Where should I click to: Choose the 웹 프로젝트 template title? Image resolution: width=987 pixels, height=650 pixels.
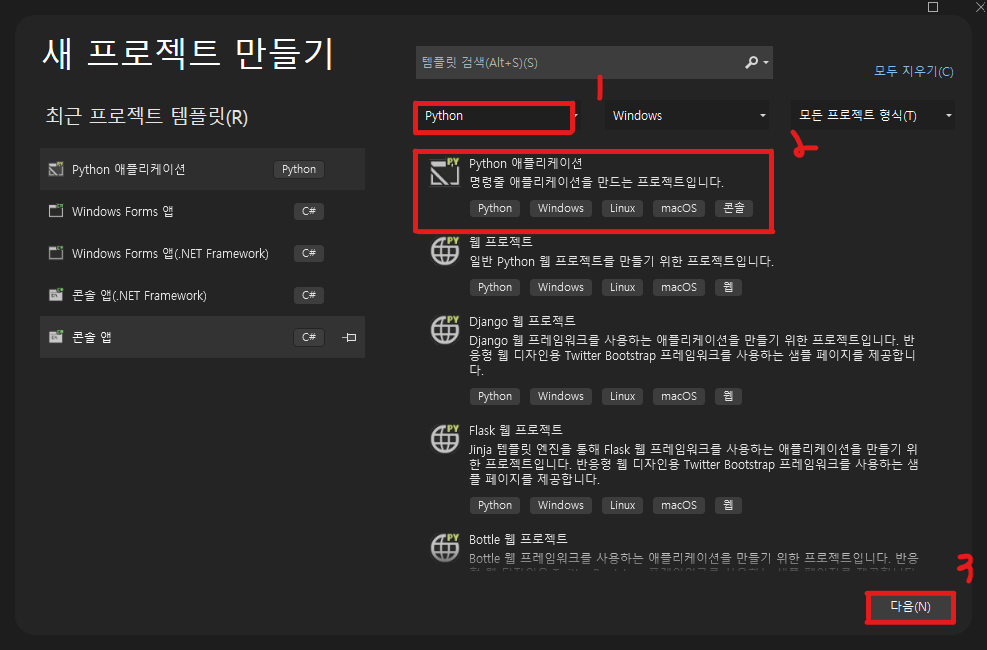click(501, 242)
